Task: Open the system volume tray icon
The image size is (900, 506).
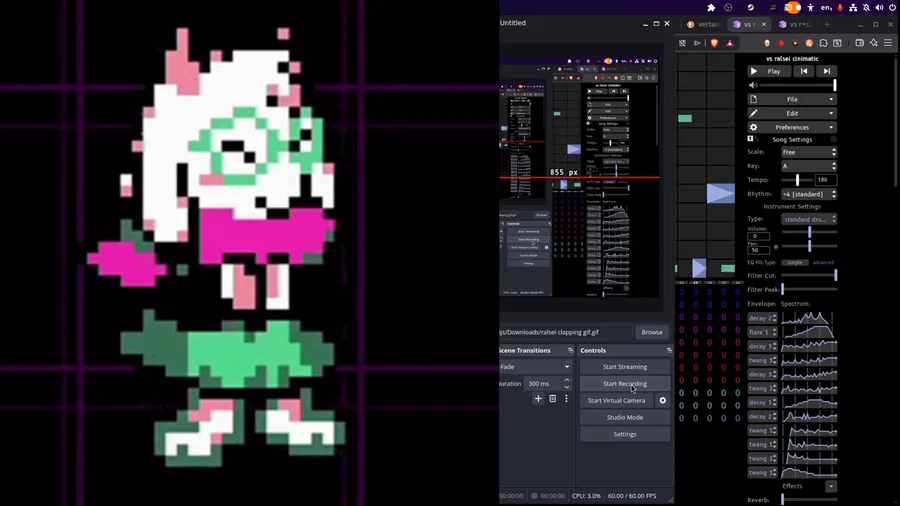Action: (879, 7)
